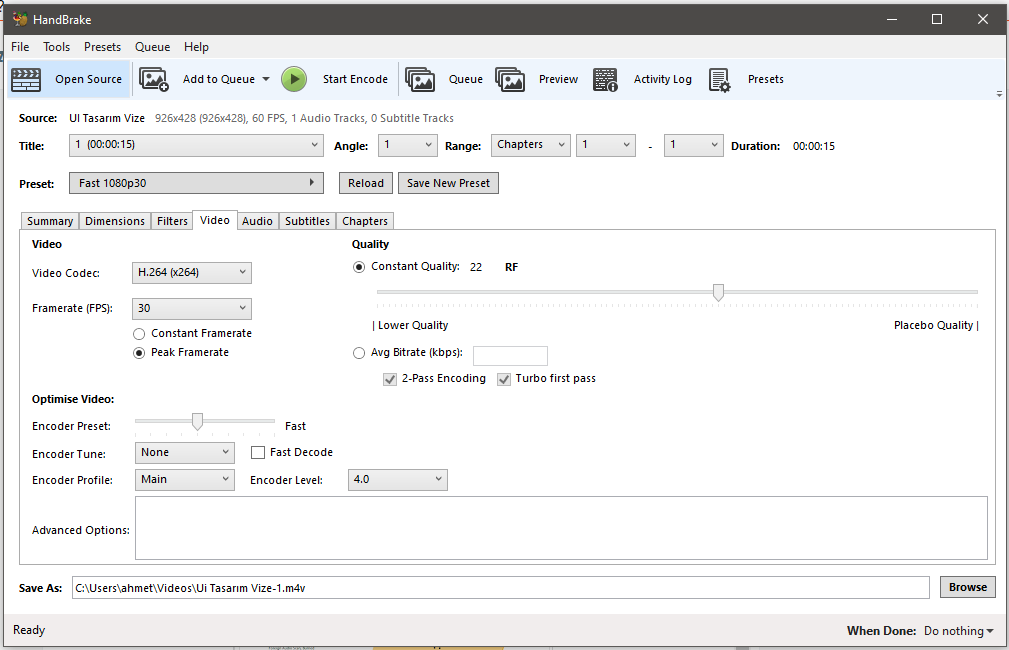Viewport: 1009px width, 650px height.
Task: Open the Range Chapters dropdown
Action: 531,145
